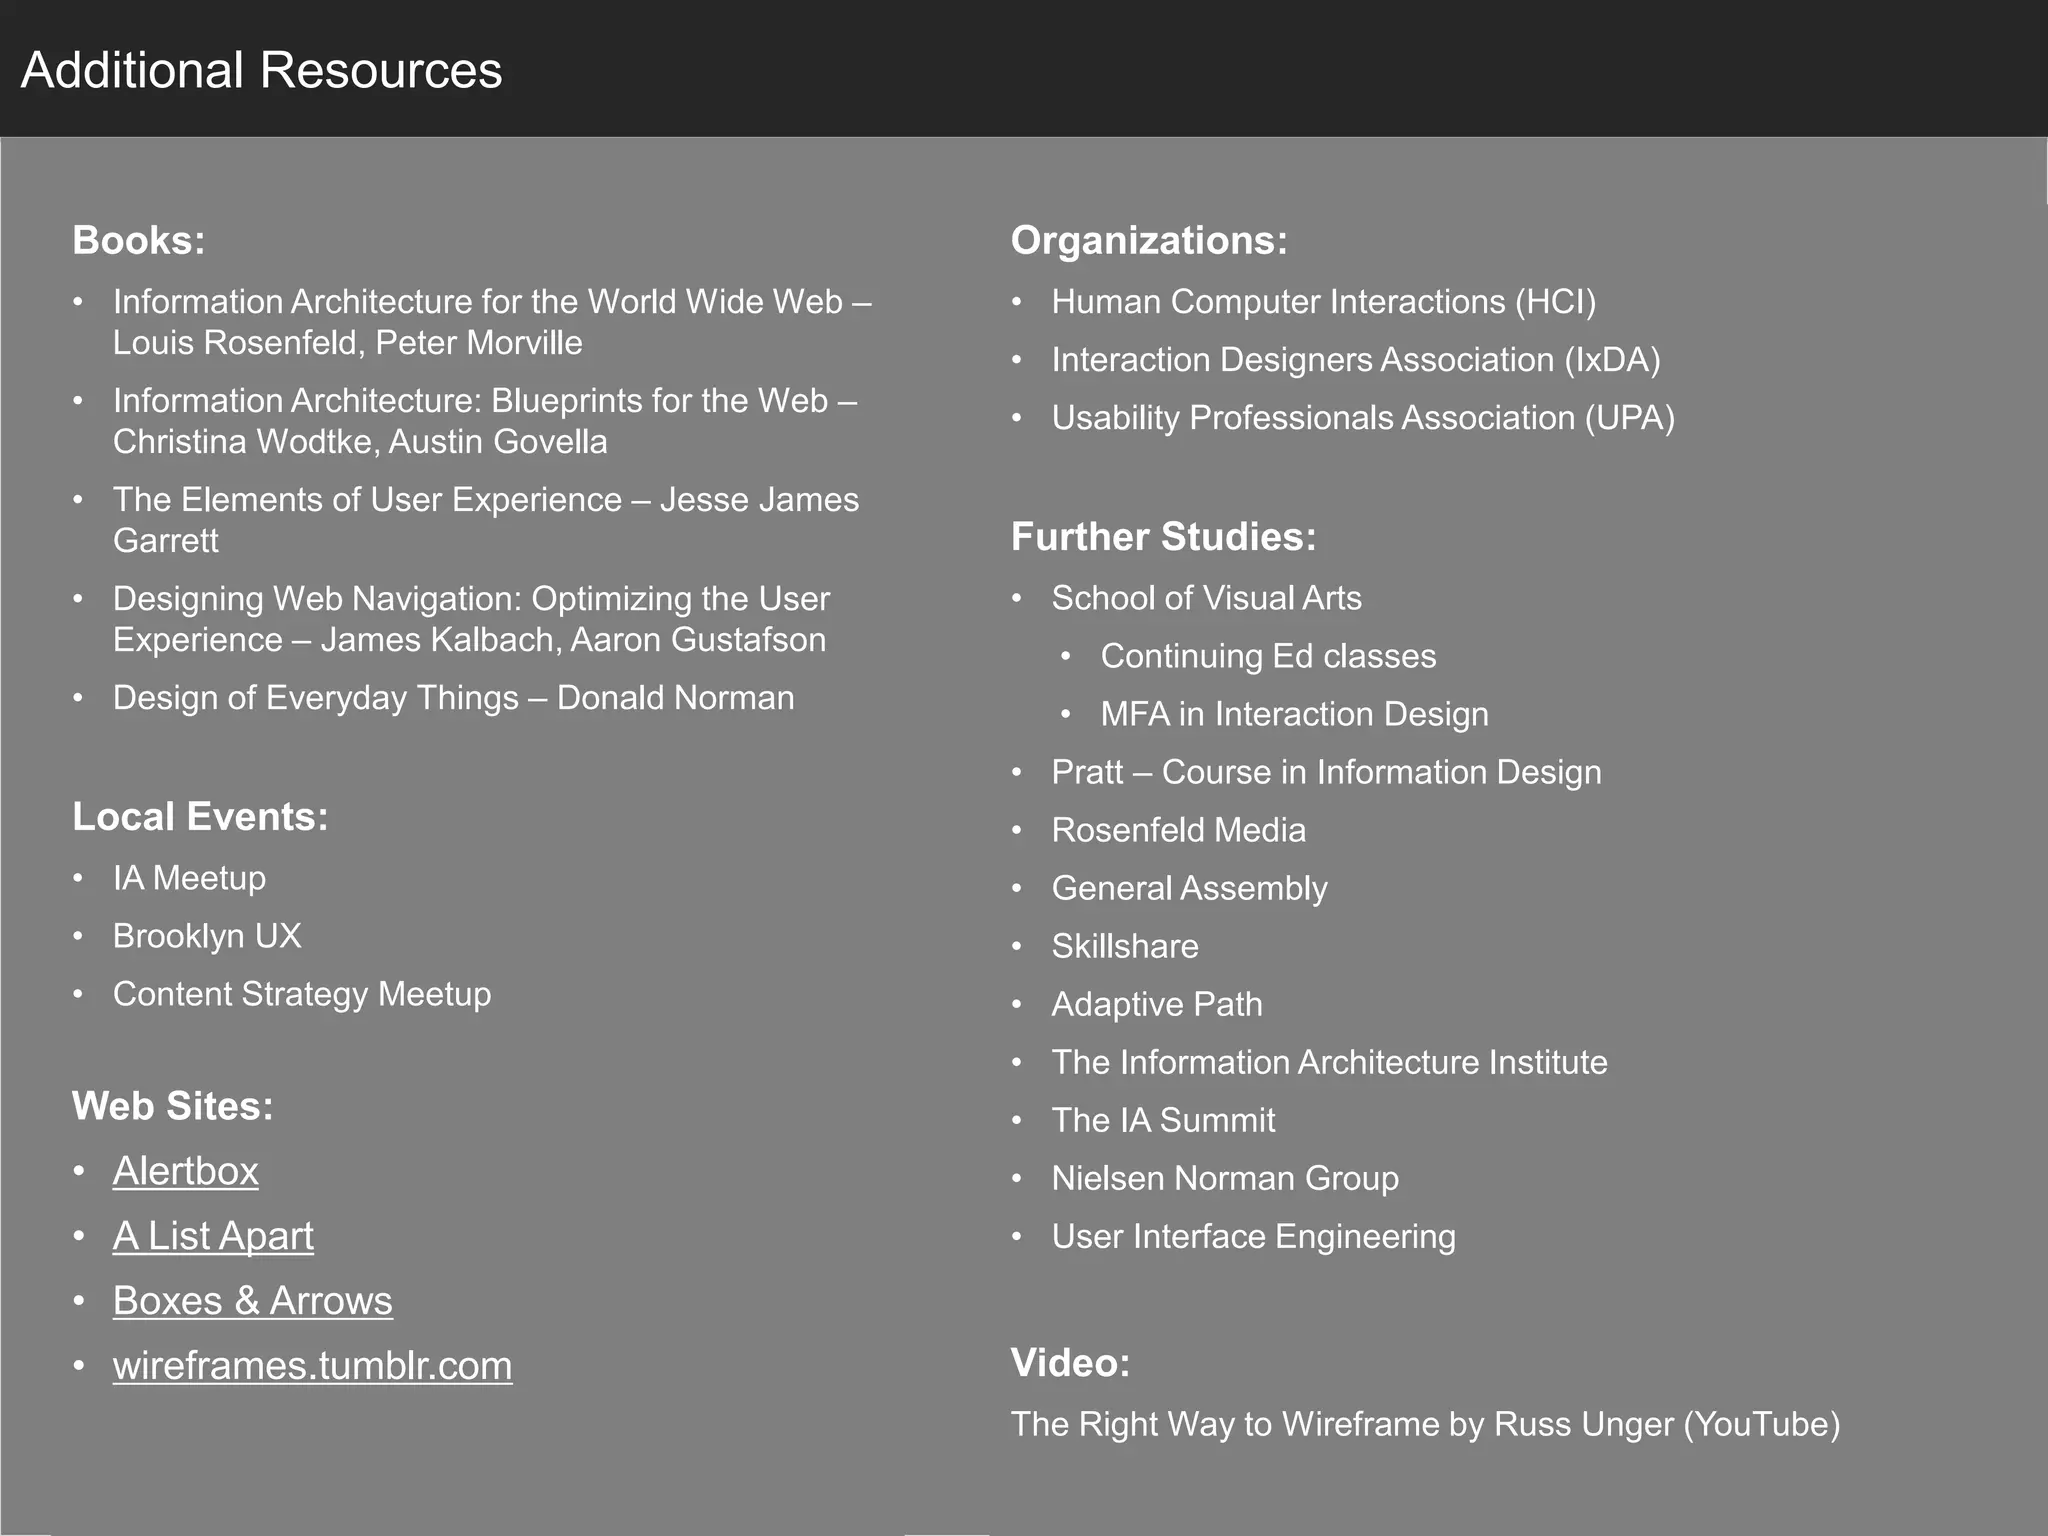Screen dimensions: 2048x1536
Task: Open the Boxes & Arrows link
Action: click(x=252, y=1301)
